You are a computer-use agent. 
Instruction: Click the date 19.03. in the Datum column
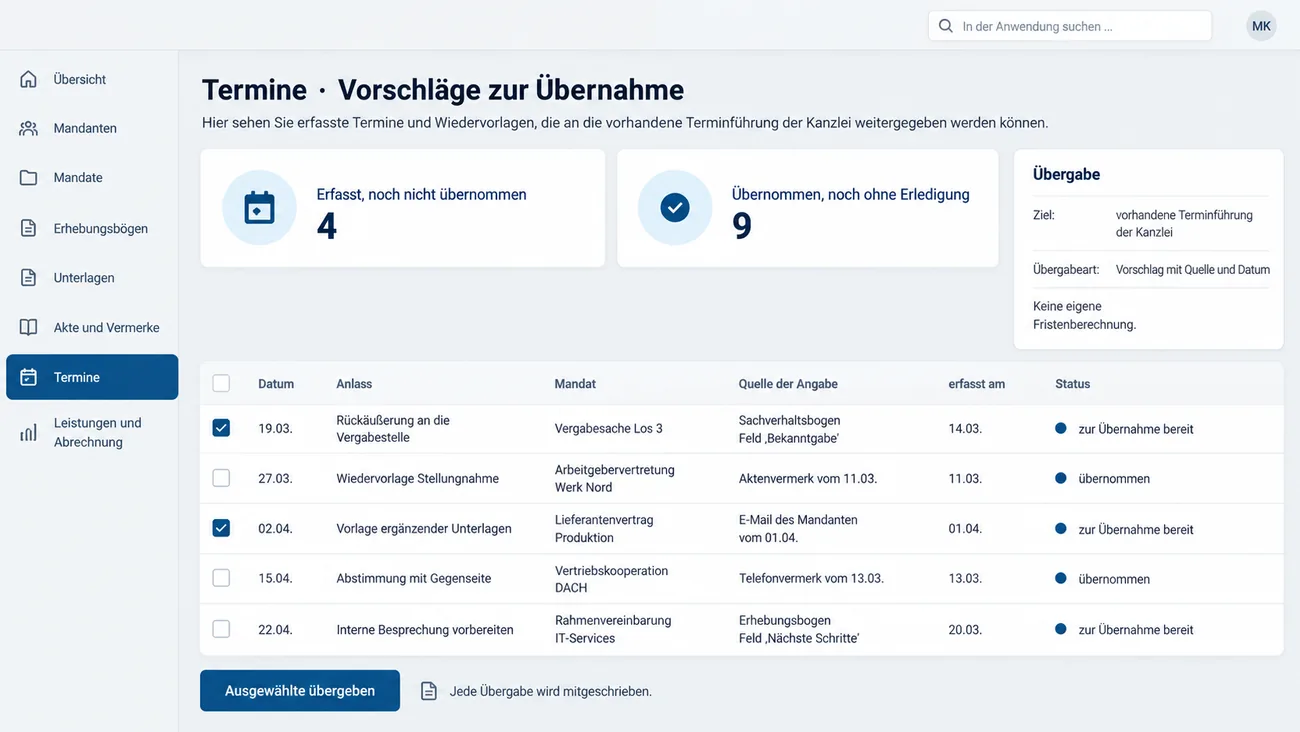click(x=275, y=429)
